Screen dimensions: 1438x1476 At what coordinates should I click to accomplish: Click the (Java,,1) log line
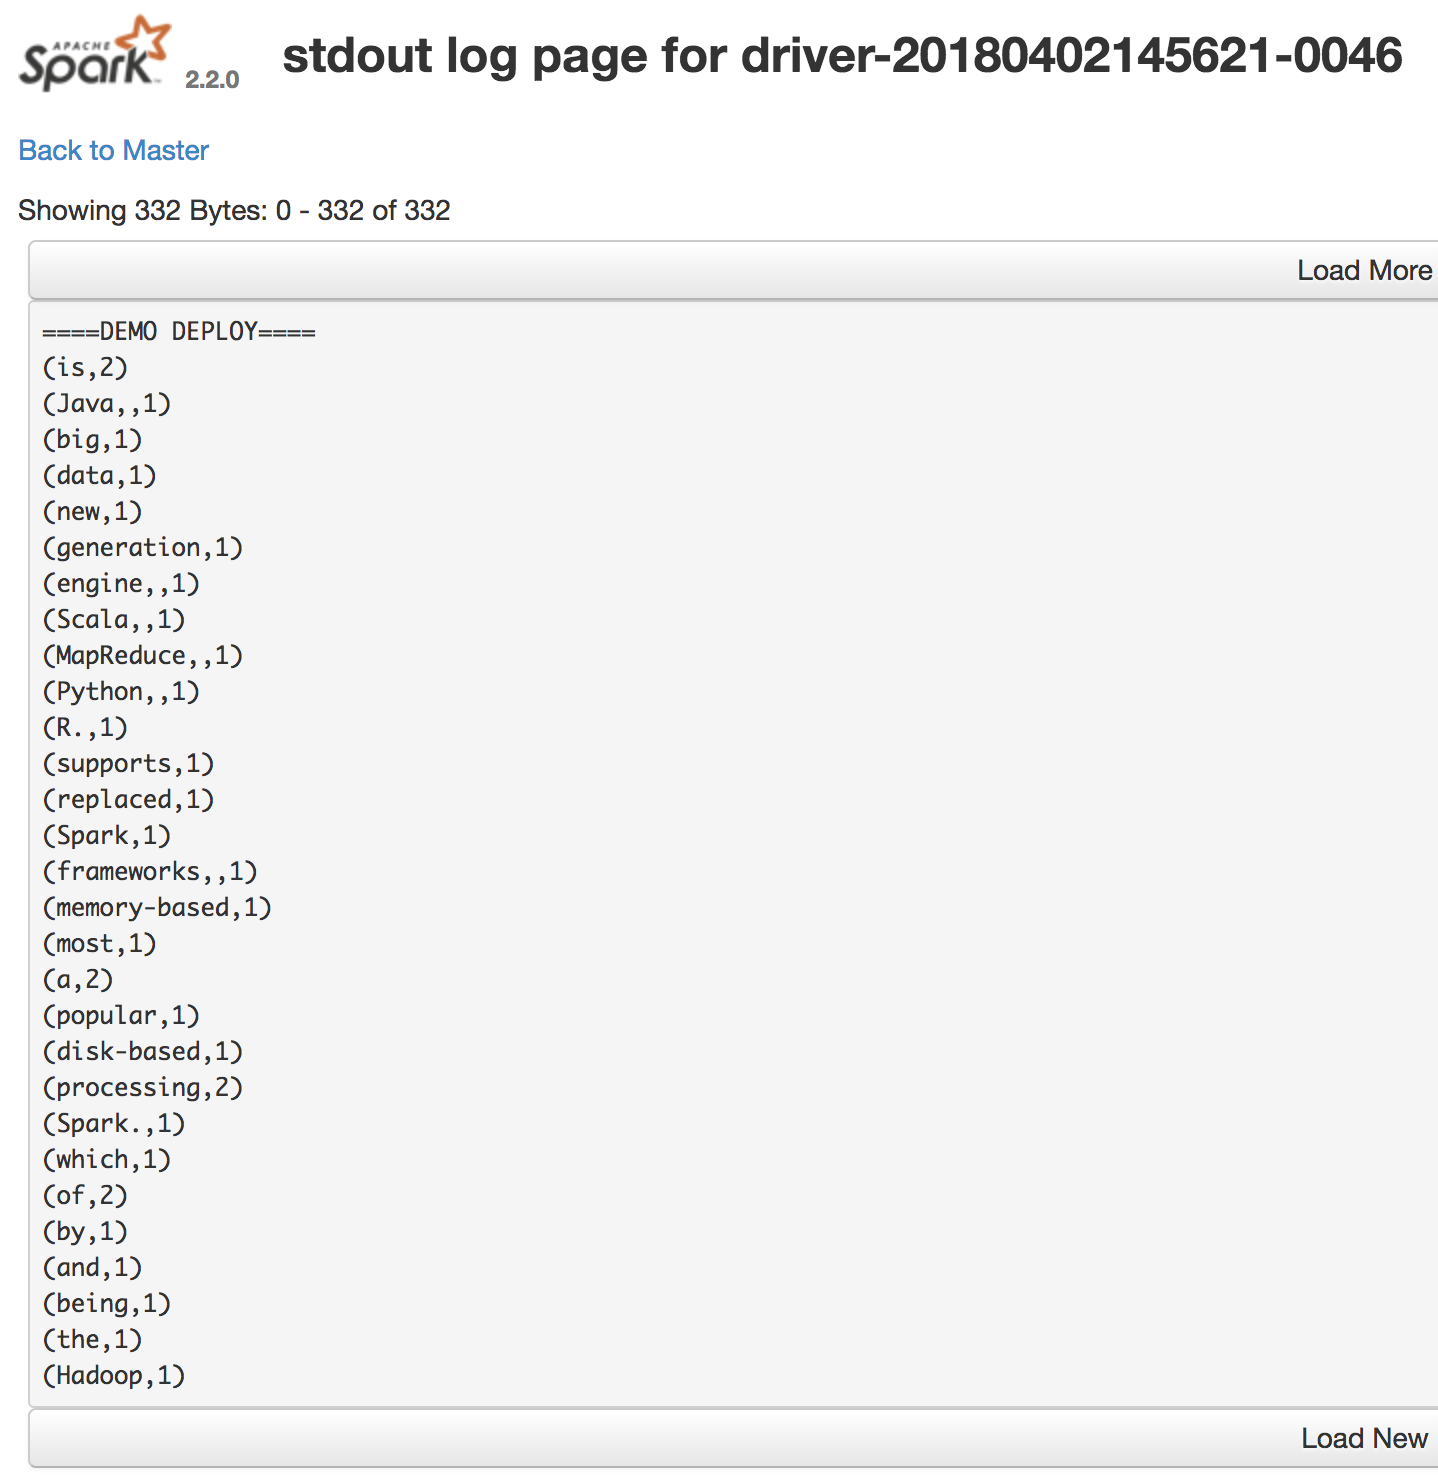click(107, 403)
